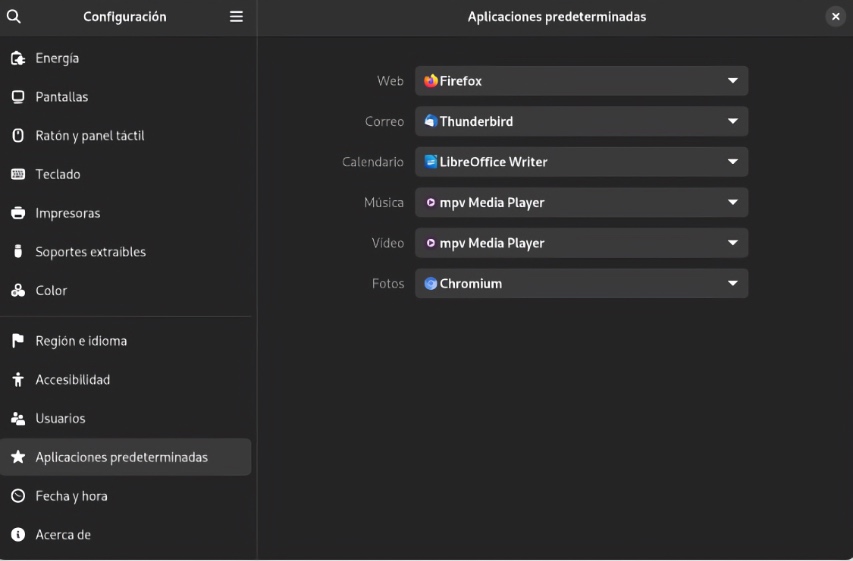The width and height of the screenshot is (853, 561).
Task: Click the Firefox label in Web combo
Action: pos(461,81)
